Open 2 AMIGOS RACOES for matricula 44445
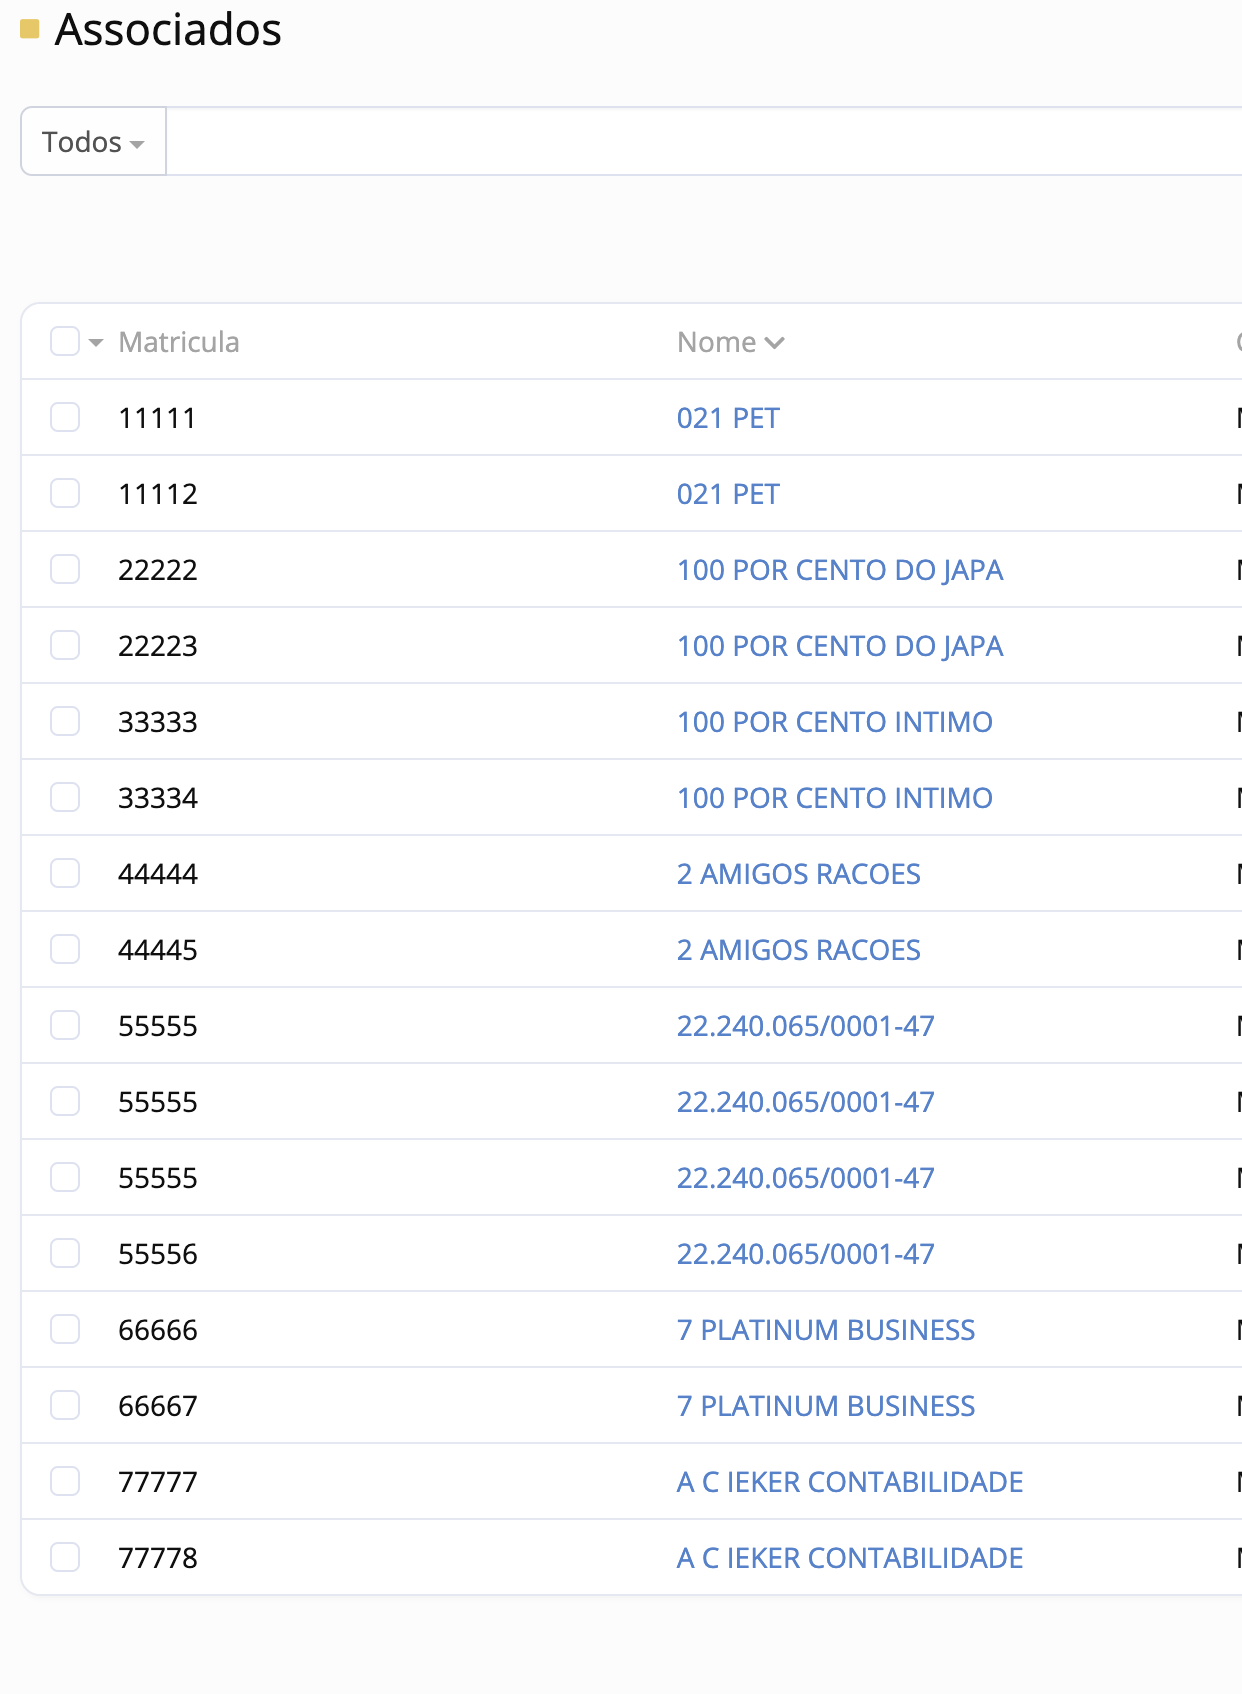Image resolution: width=1242 pixels, height=1694 pixels. [798, 950]
